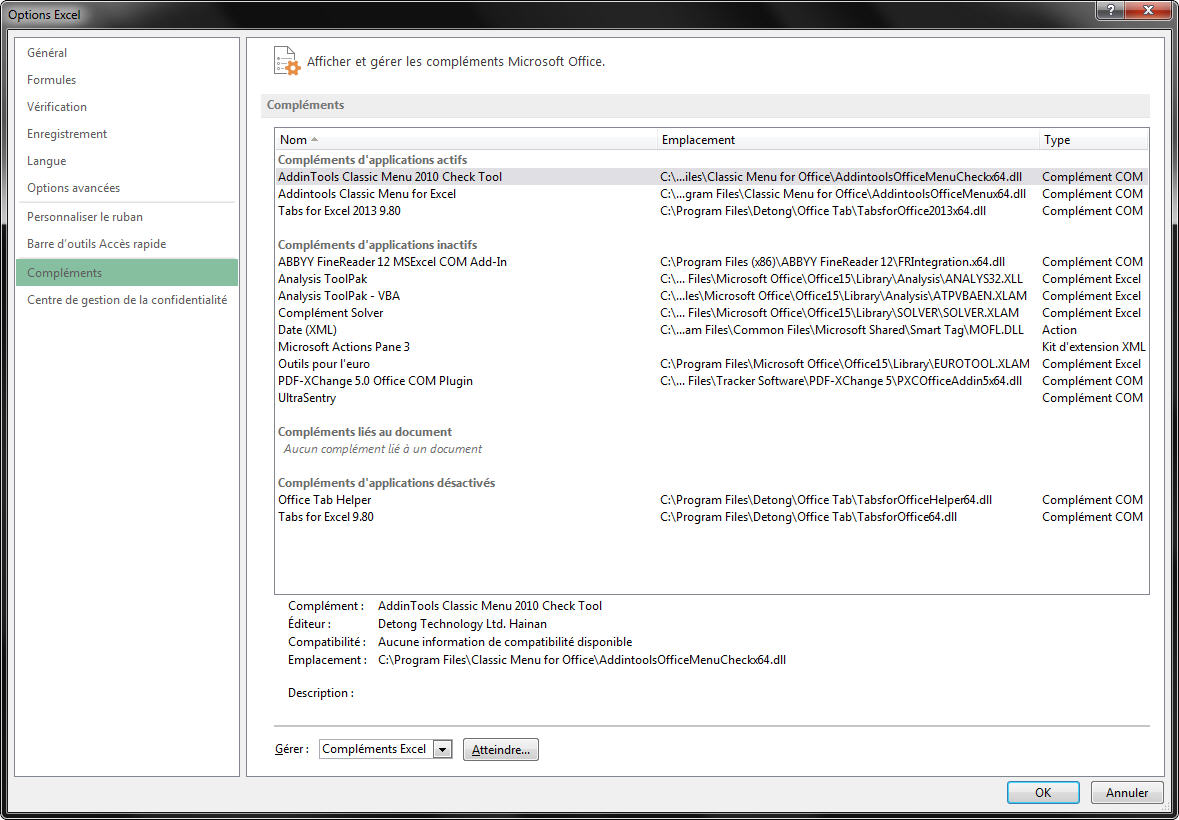Select Analysis ToolPak - VBA row
This screenshot has width=1179, height=820.
[x=711, y=296]
